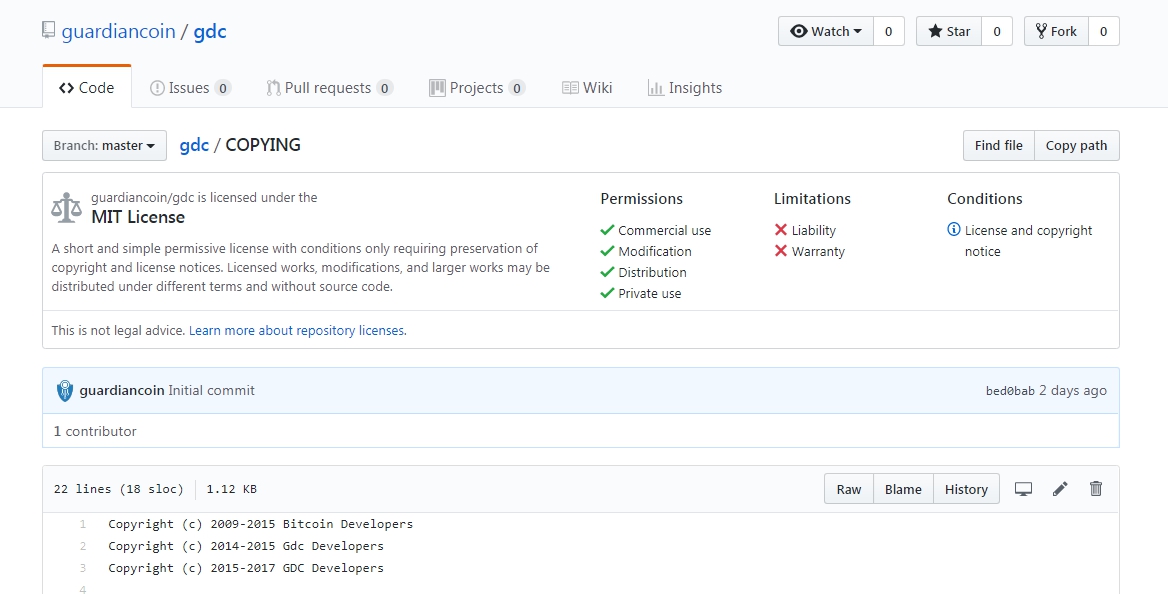1168x594 pixels.
Task: Click line number 1
Action: [83, 524]
